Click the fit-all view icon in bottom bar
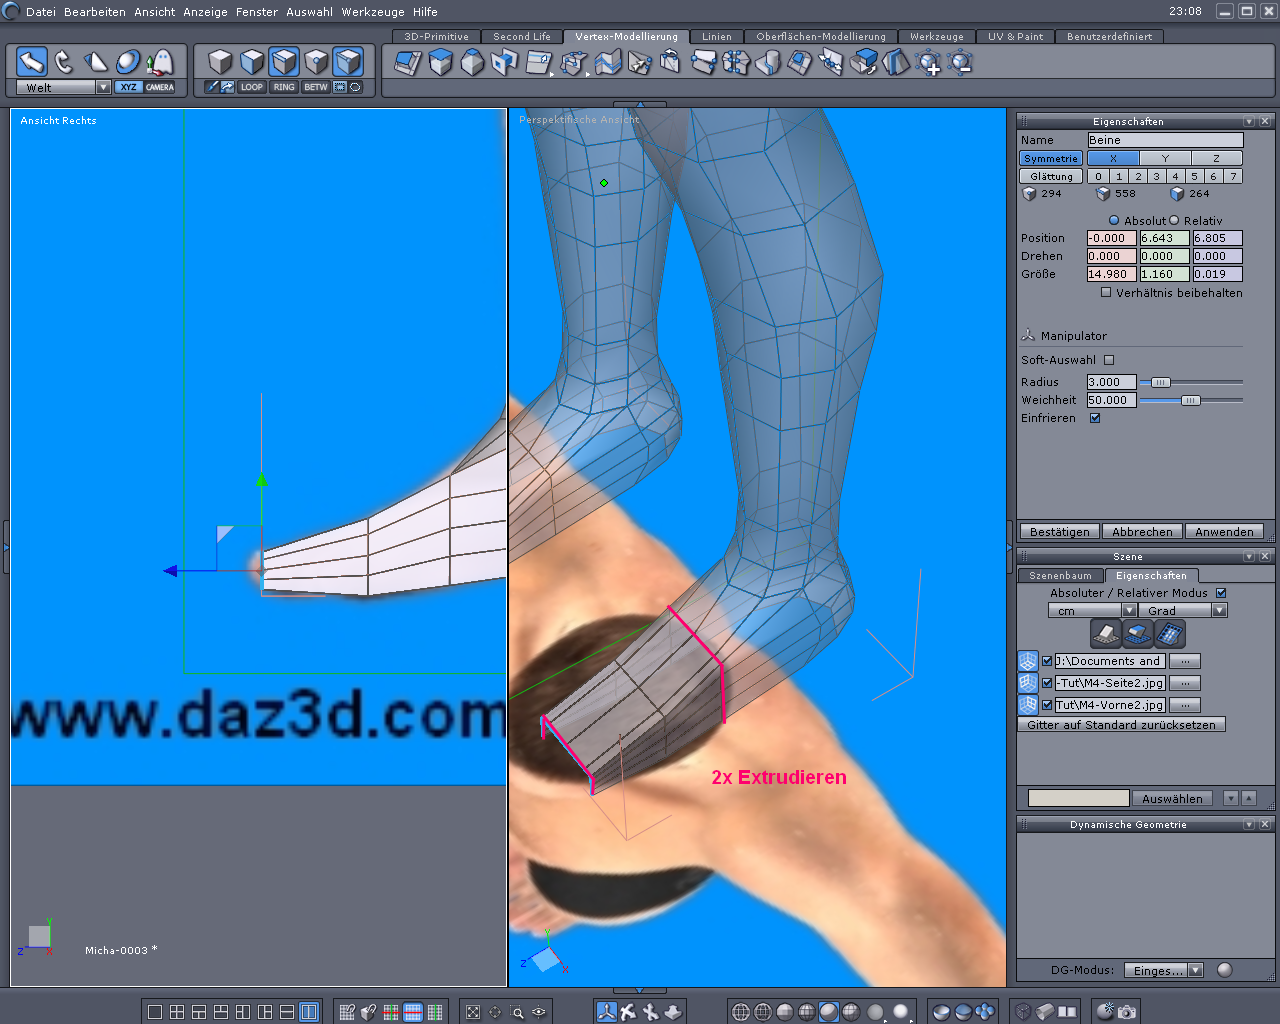This screenshot has height=1024, width=1280. (x=473, y=1012)
